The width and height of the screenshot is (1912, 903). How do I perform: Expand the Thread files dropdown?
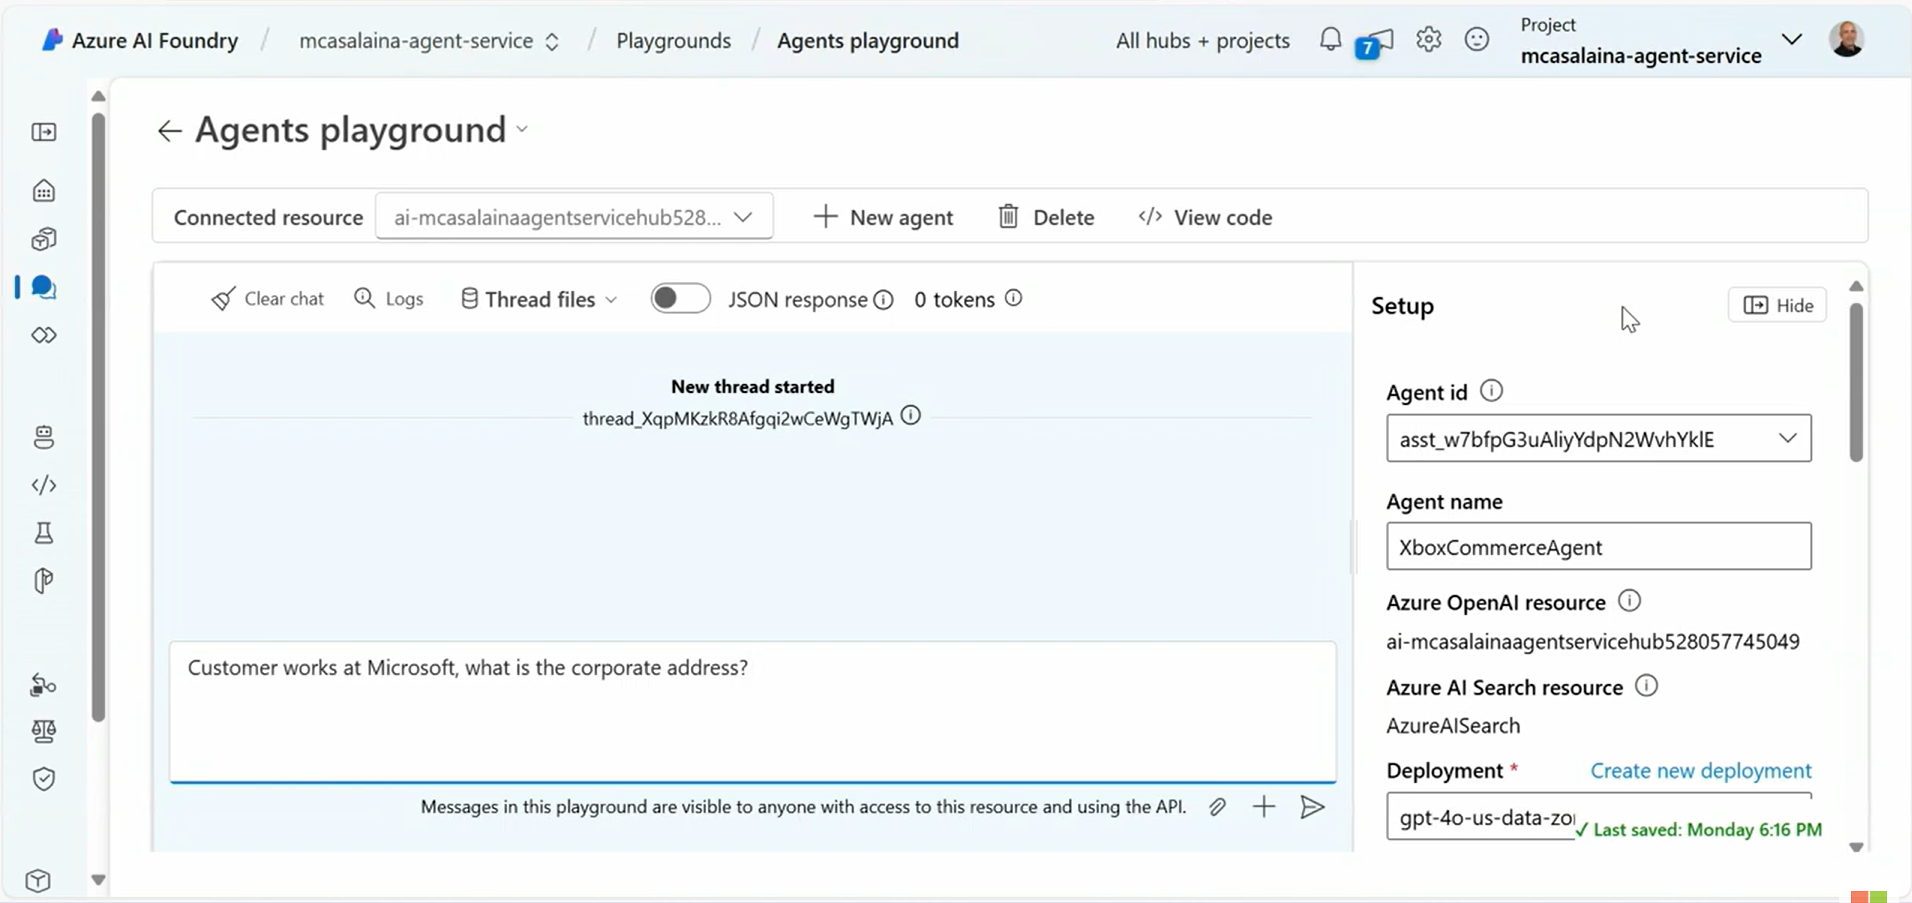click(539, 299)
